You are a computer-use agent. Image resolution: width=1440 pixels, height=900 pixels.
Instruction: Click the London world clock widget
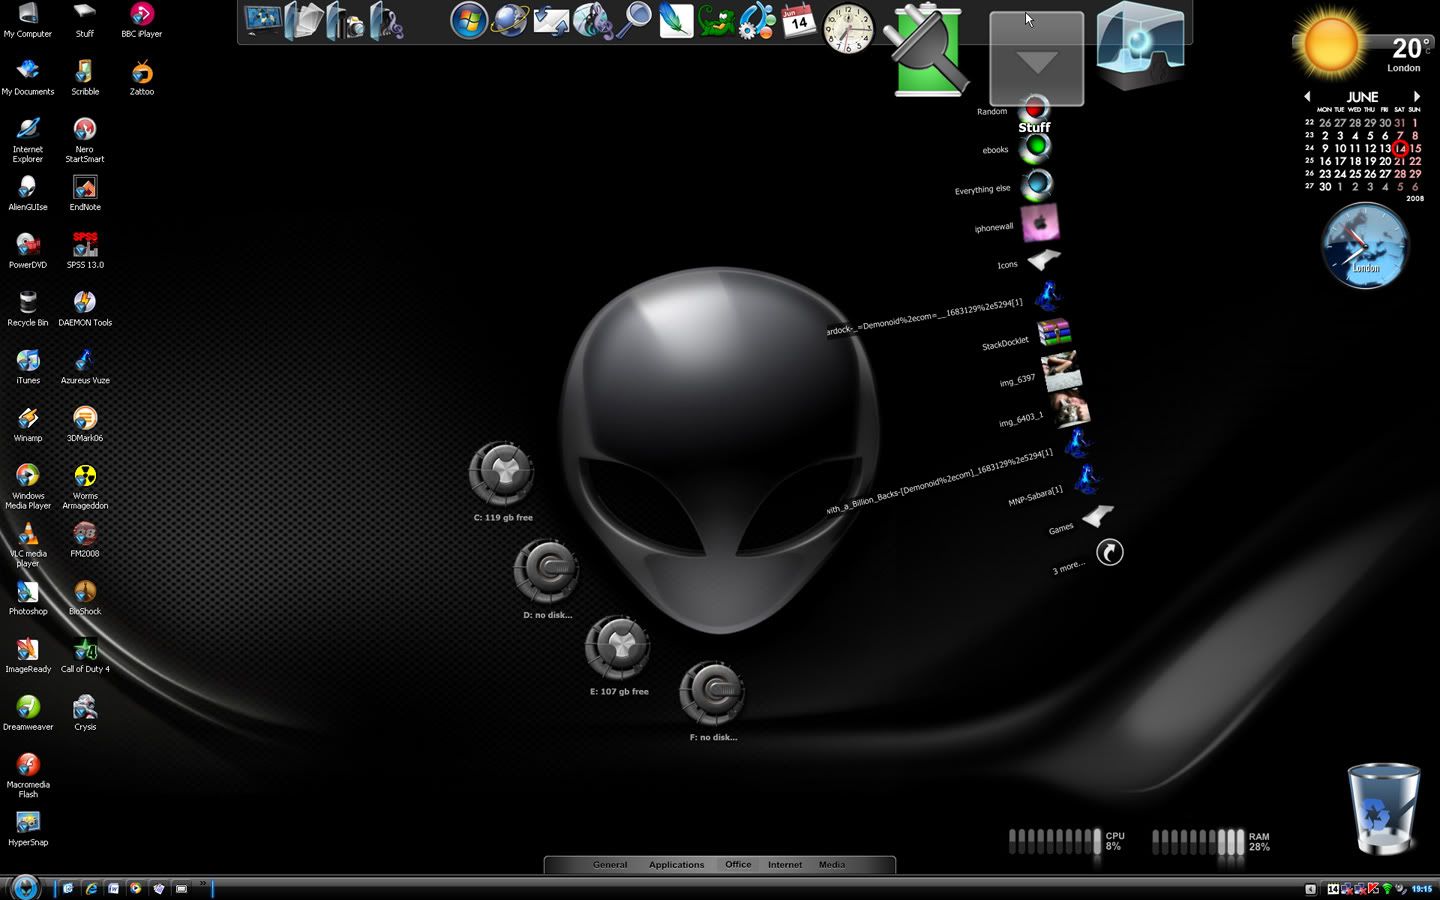pos(1365,246)
